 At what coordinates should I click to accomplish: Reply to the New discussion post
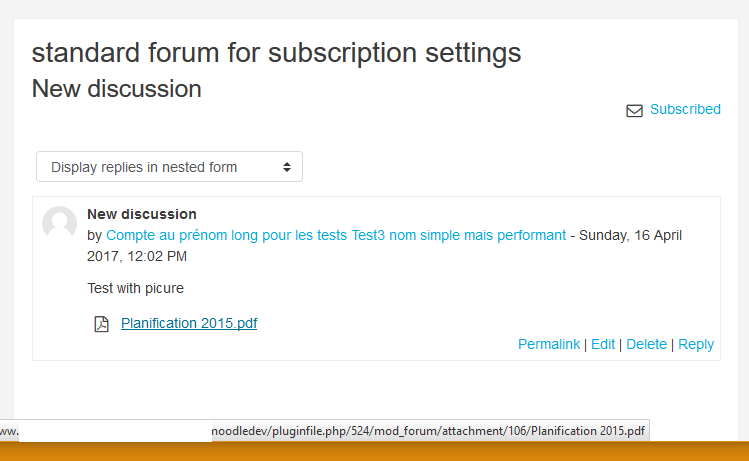(696, 344)
